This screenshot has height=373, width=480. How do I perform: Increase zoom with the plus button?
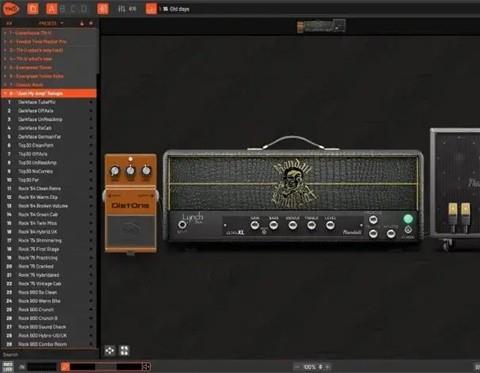tap(327, 367)
